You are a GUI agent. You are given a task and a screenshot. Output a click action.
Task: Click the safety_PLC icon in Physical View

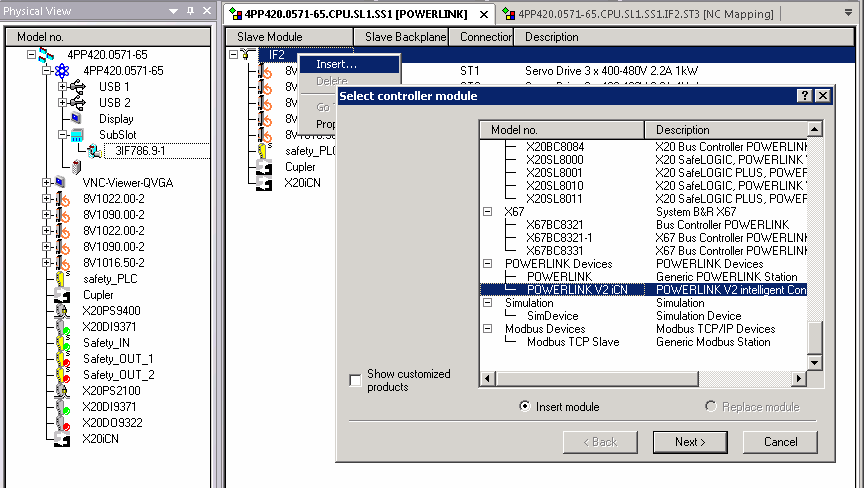(62, 278)
